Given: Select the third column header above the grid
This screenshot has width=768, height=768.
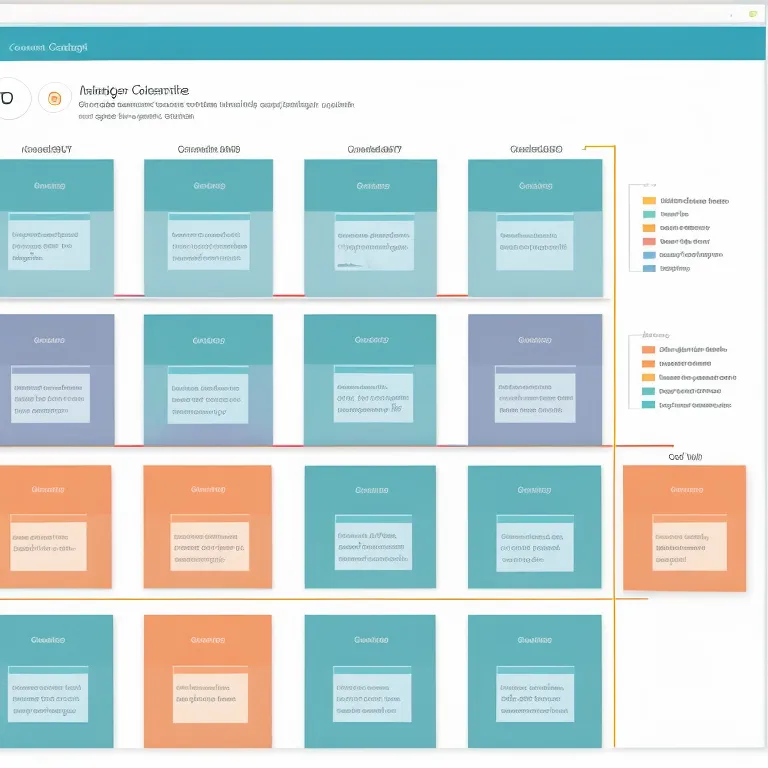Looking at the screenshot, I should point(374,149).
